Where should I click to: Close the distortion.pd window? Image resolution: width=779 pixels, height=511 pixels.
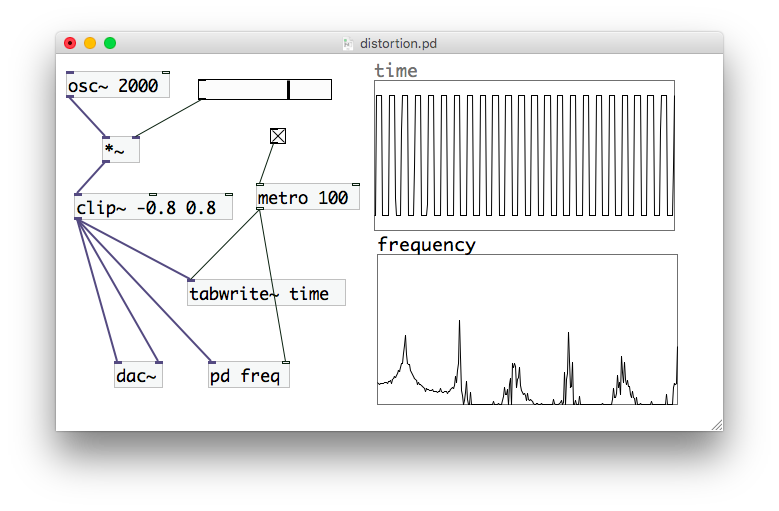click(x=70, y=43)
